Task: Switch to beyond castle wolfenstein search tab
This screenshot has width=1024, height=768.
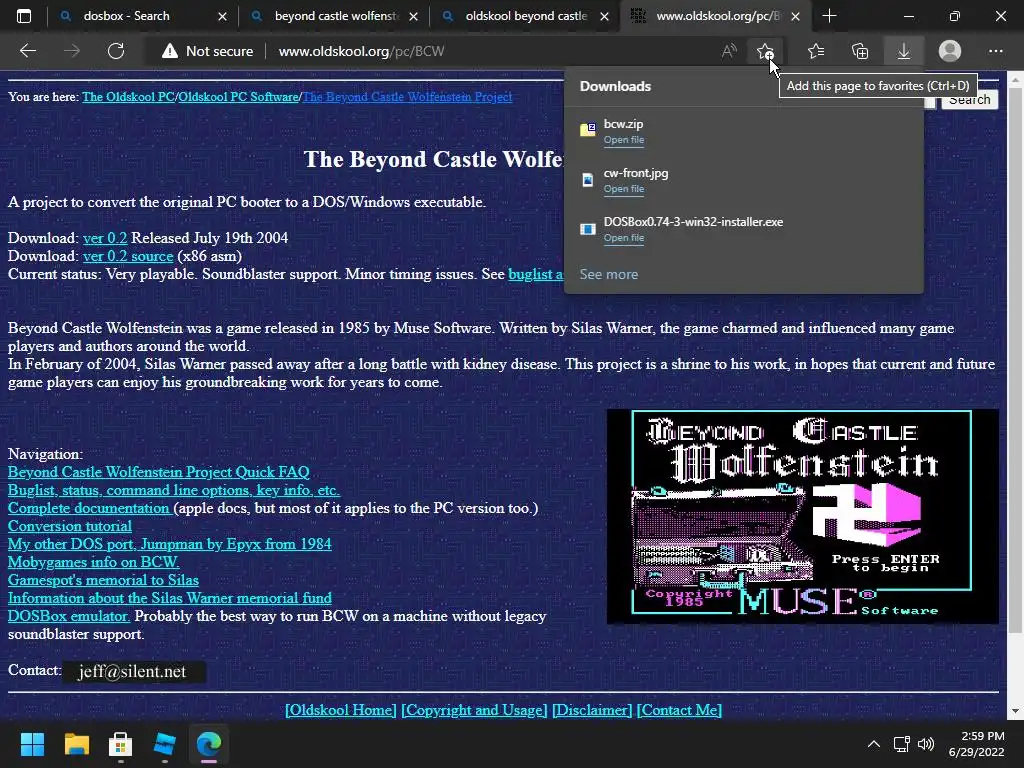Action: point(336,16)
